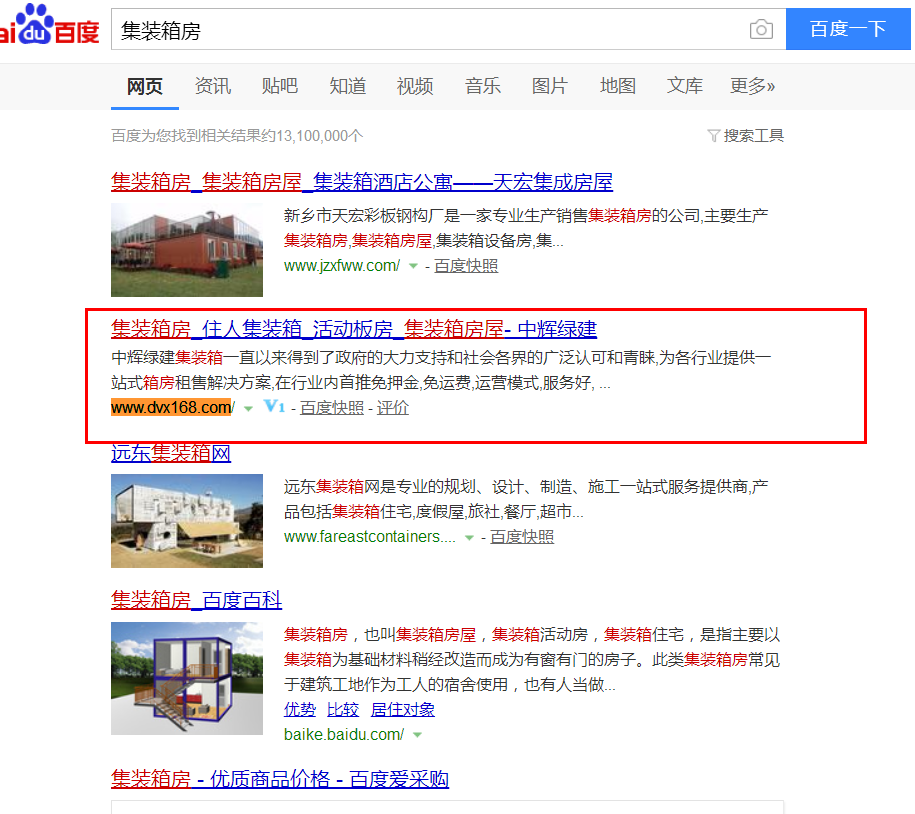Open the 视频 tab
The height and width of the screenshot is (814, 915).
[415, 86]
